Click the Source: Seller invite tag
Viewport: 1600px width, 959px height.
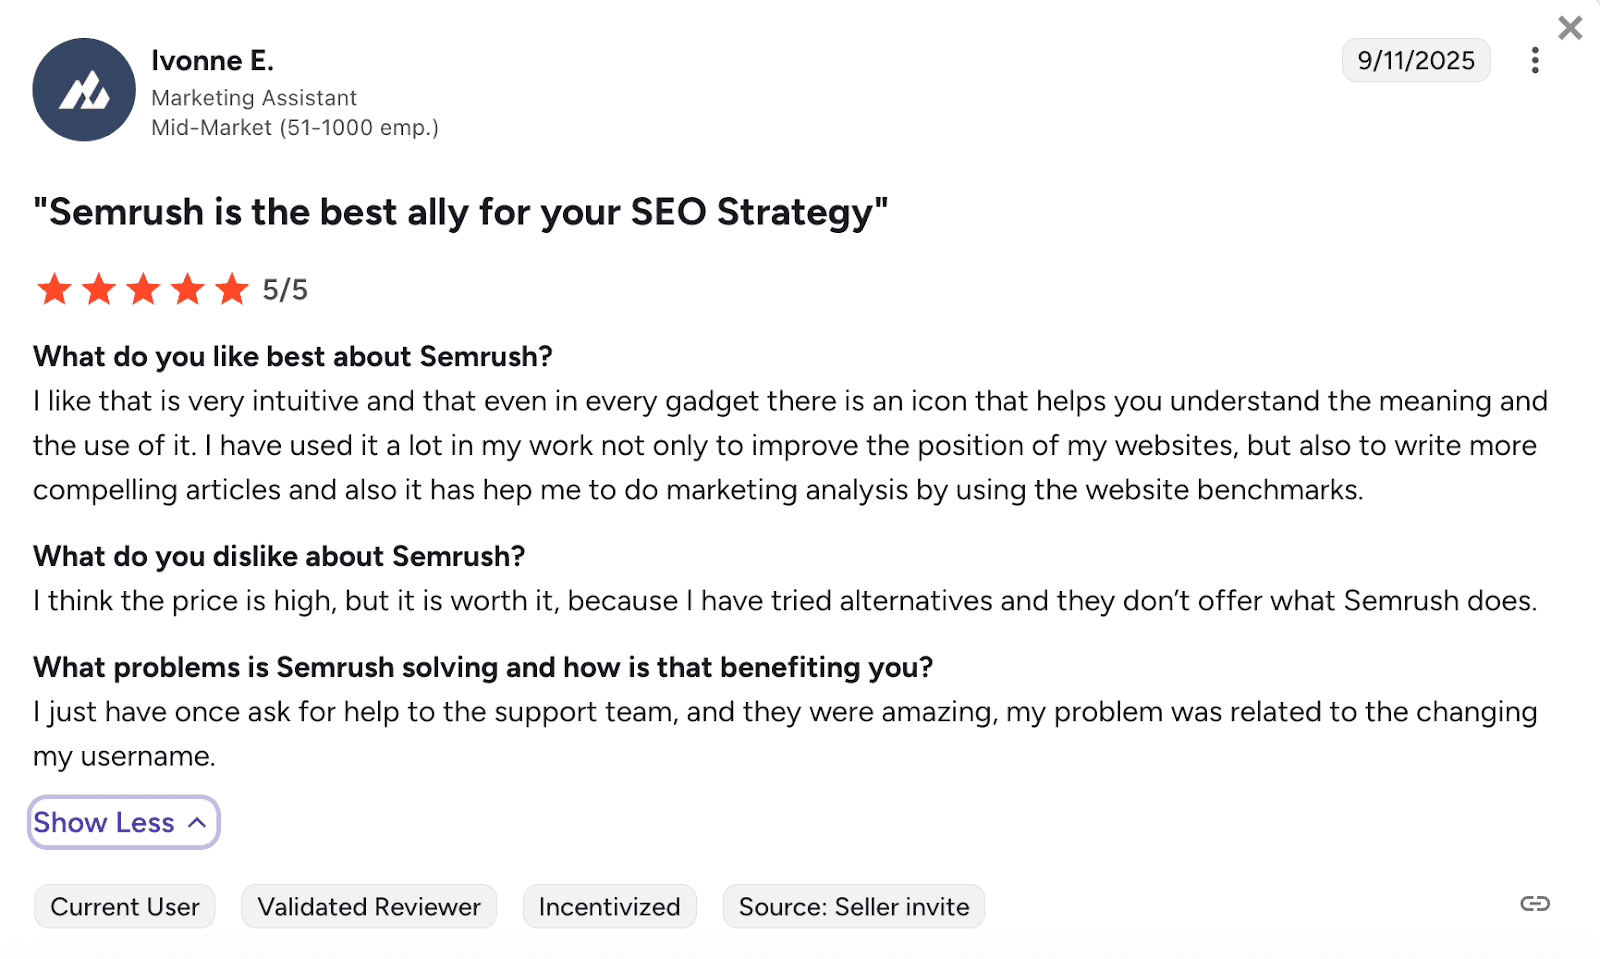(854, 907)
